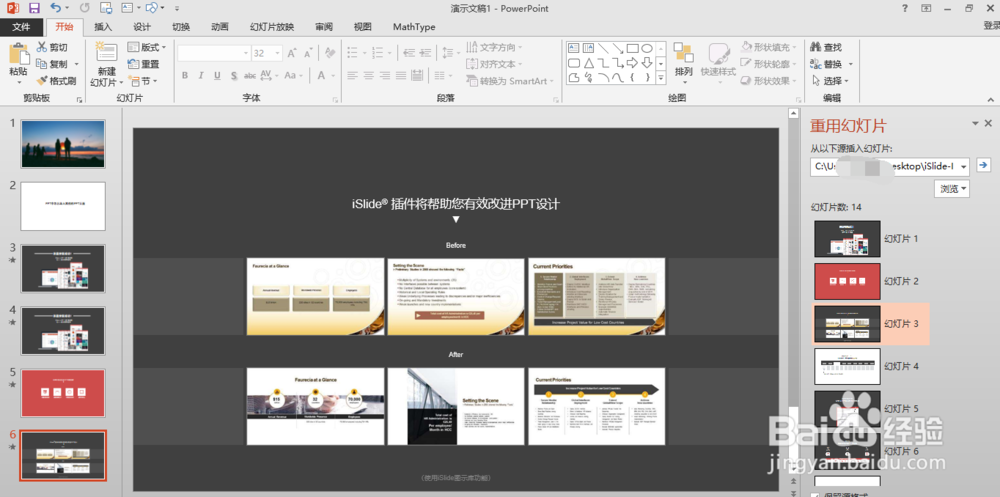Click the Help question mark icon
1000x497 pixels.
click(905, 8)
